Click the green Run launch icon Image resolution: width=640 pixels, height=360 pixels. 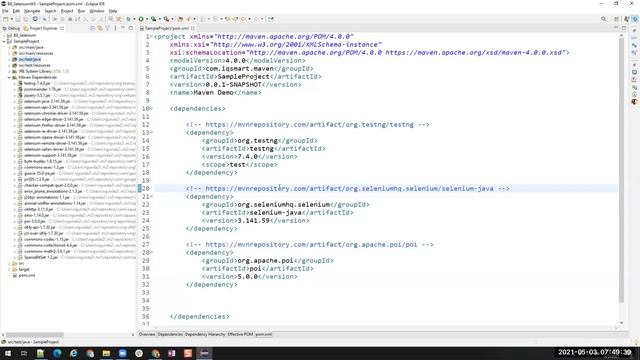click(141, 19)
